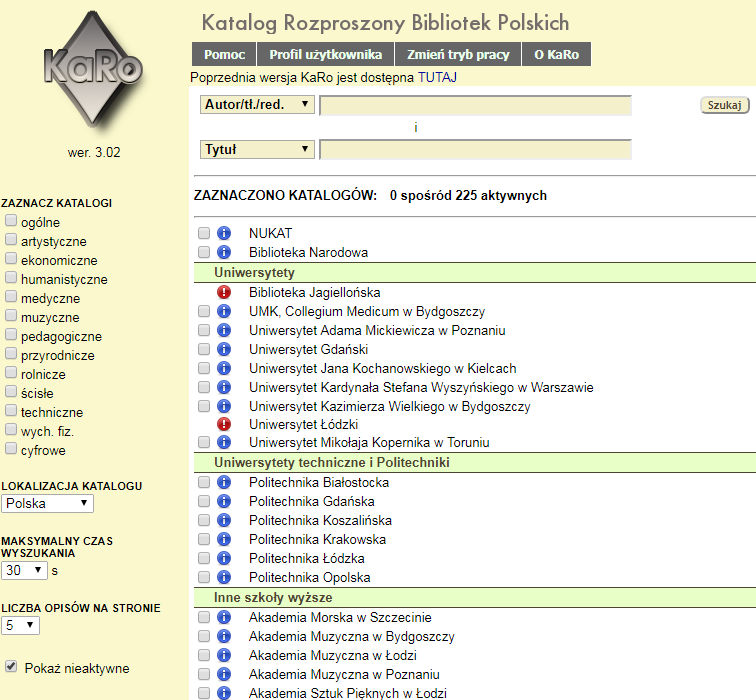
Task: Check the rolnicze catalog category
Action: click(x=11, y=372)
